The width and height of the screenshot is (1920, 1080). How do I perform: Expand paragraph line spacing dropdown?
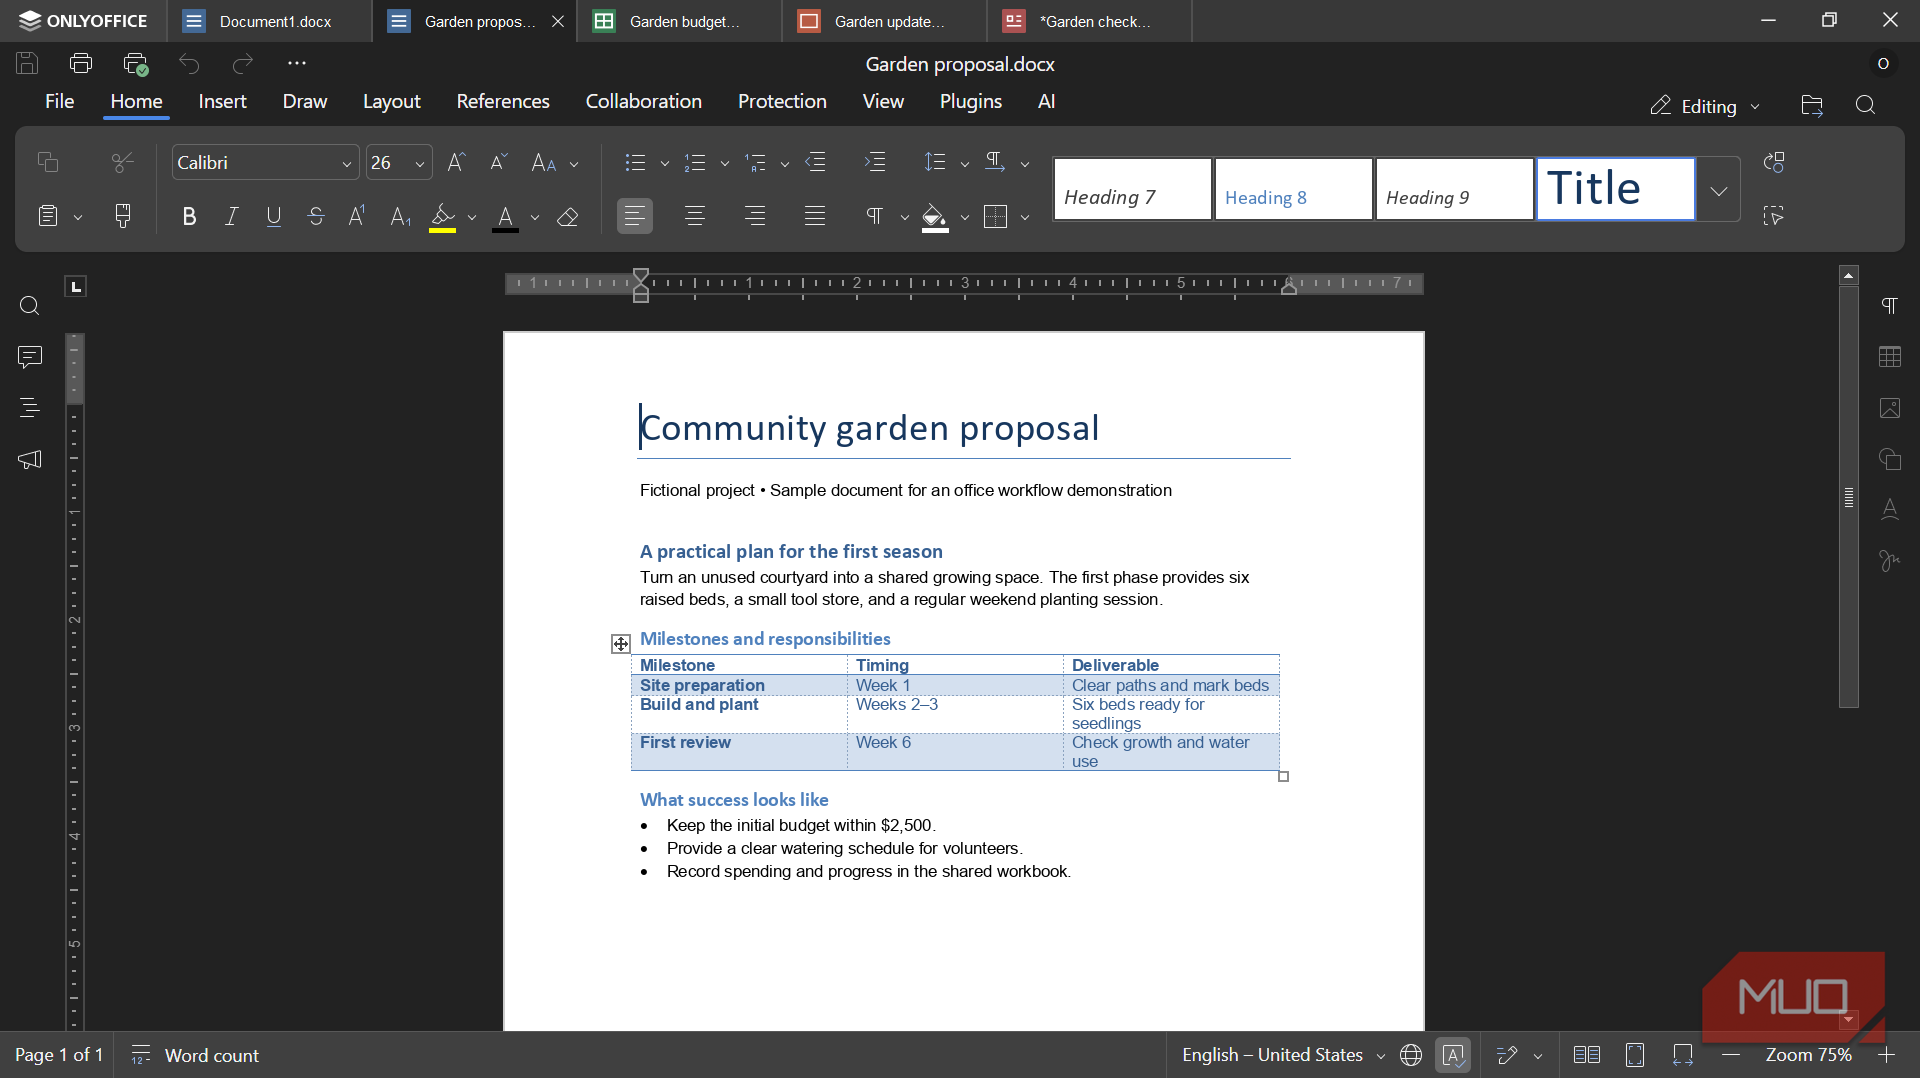[964, 164]
